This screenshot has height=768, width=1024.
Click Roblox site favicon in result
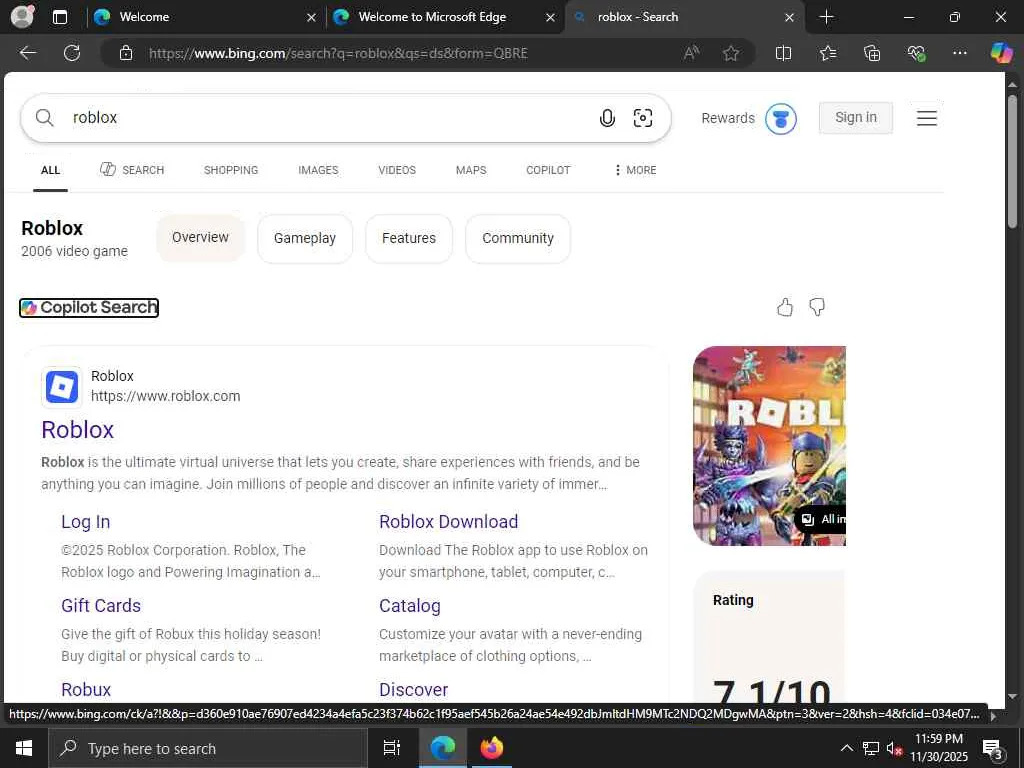pos(62,387)
